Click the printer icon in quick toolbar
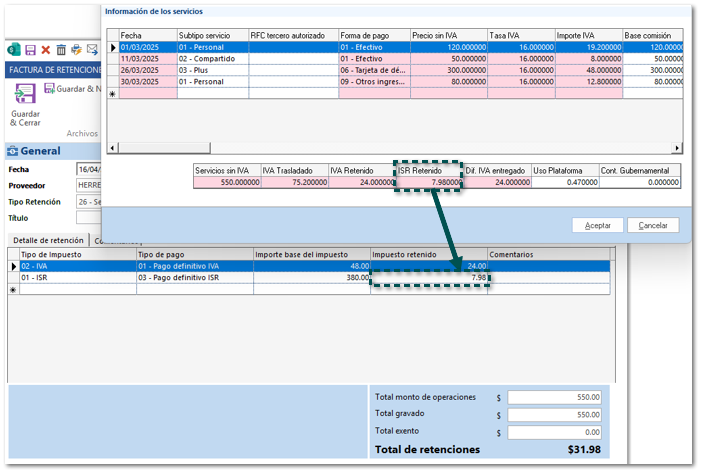 tap(76, 49)
